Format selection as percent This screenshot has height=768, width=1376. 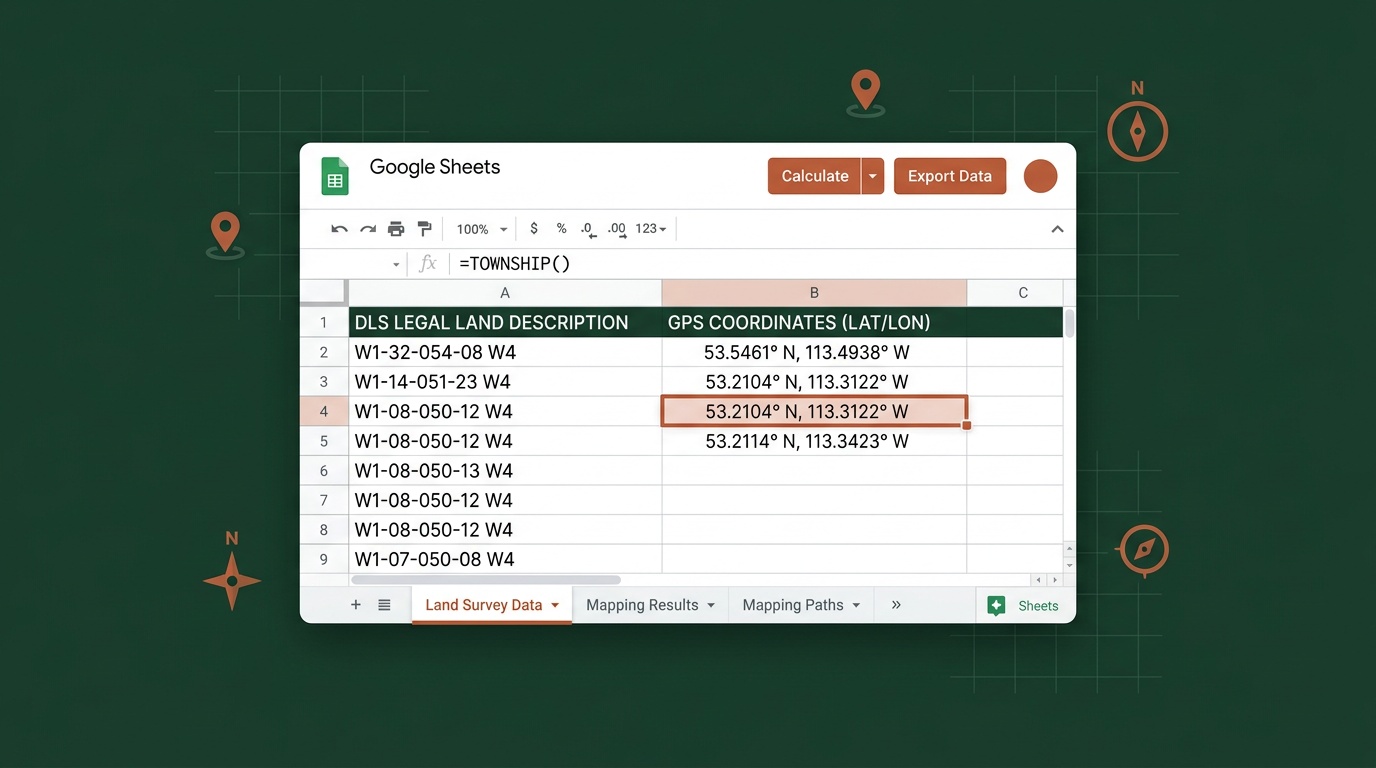(561, 228)
